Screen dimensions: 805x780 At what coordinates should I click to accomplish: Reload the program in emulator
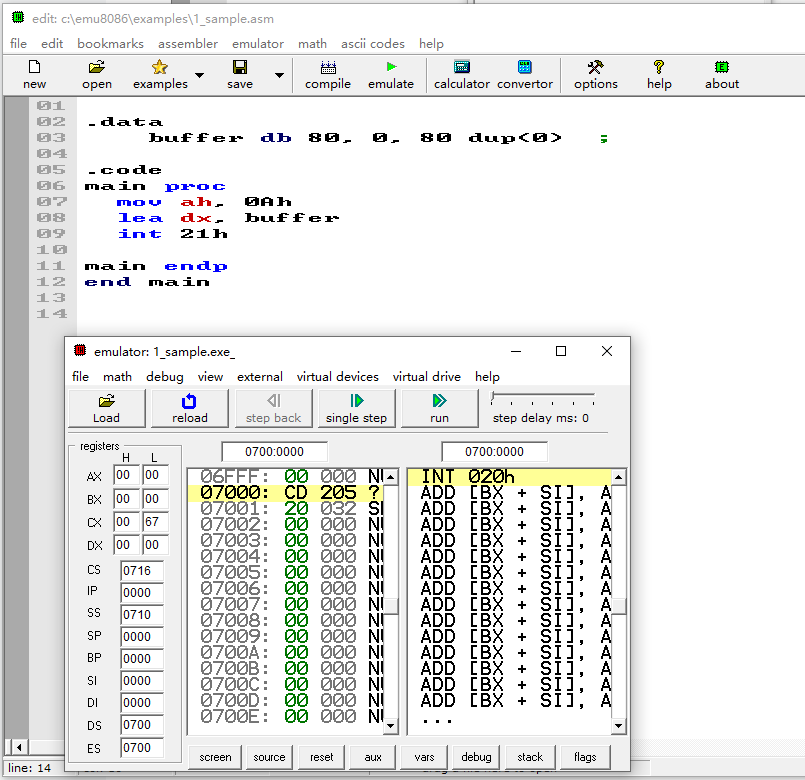pyautogui.click(x=190, y=408)
